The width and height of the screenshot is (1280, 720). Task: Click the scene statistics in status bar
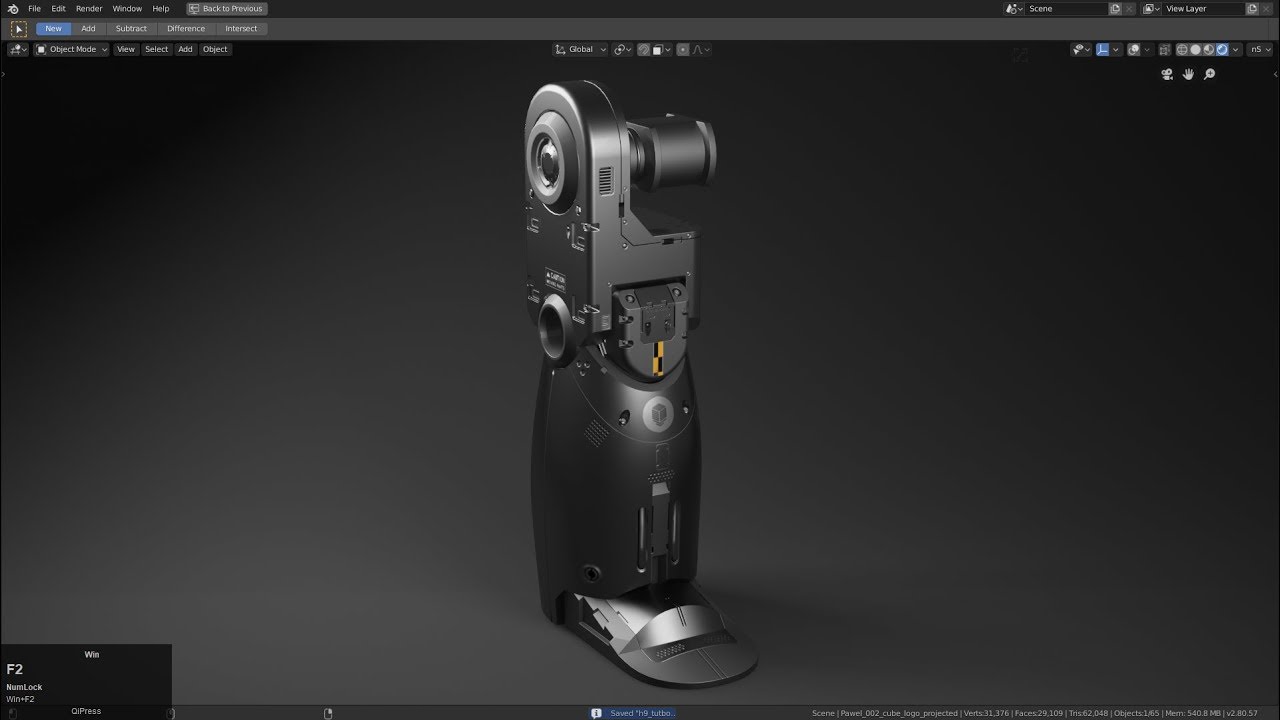pos(1035,713)
